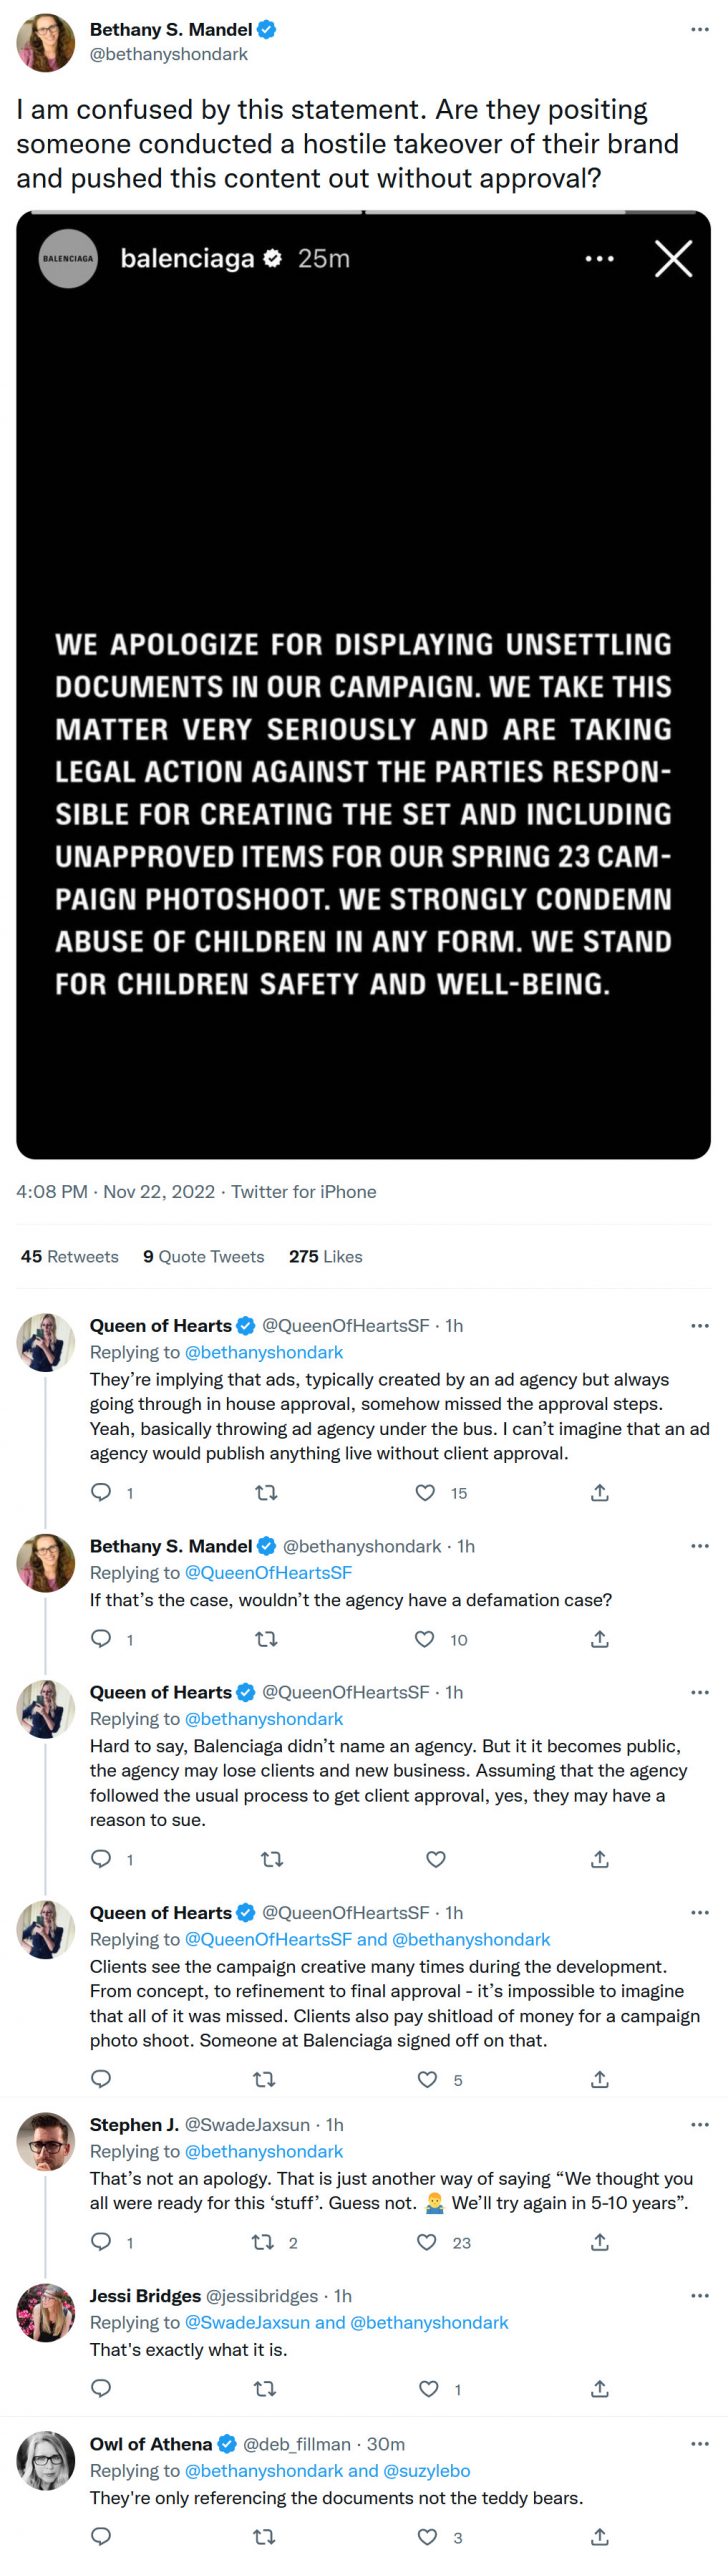Retweet Stephen J.'s reply

tap(263, 2242)
